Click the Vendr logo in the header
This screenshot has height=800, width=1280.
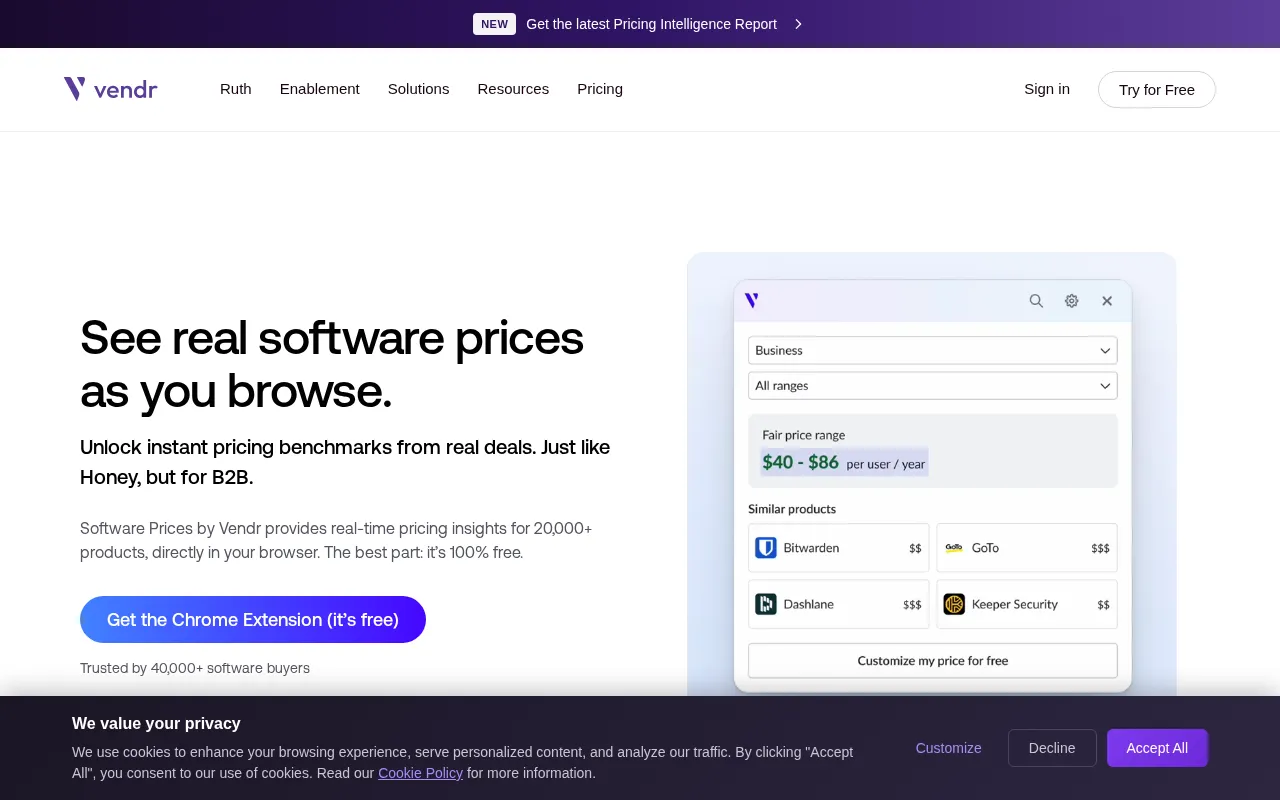click(x=110, y=89)
